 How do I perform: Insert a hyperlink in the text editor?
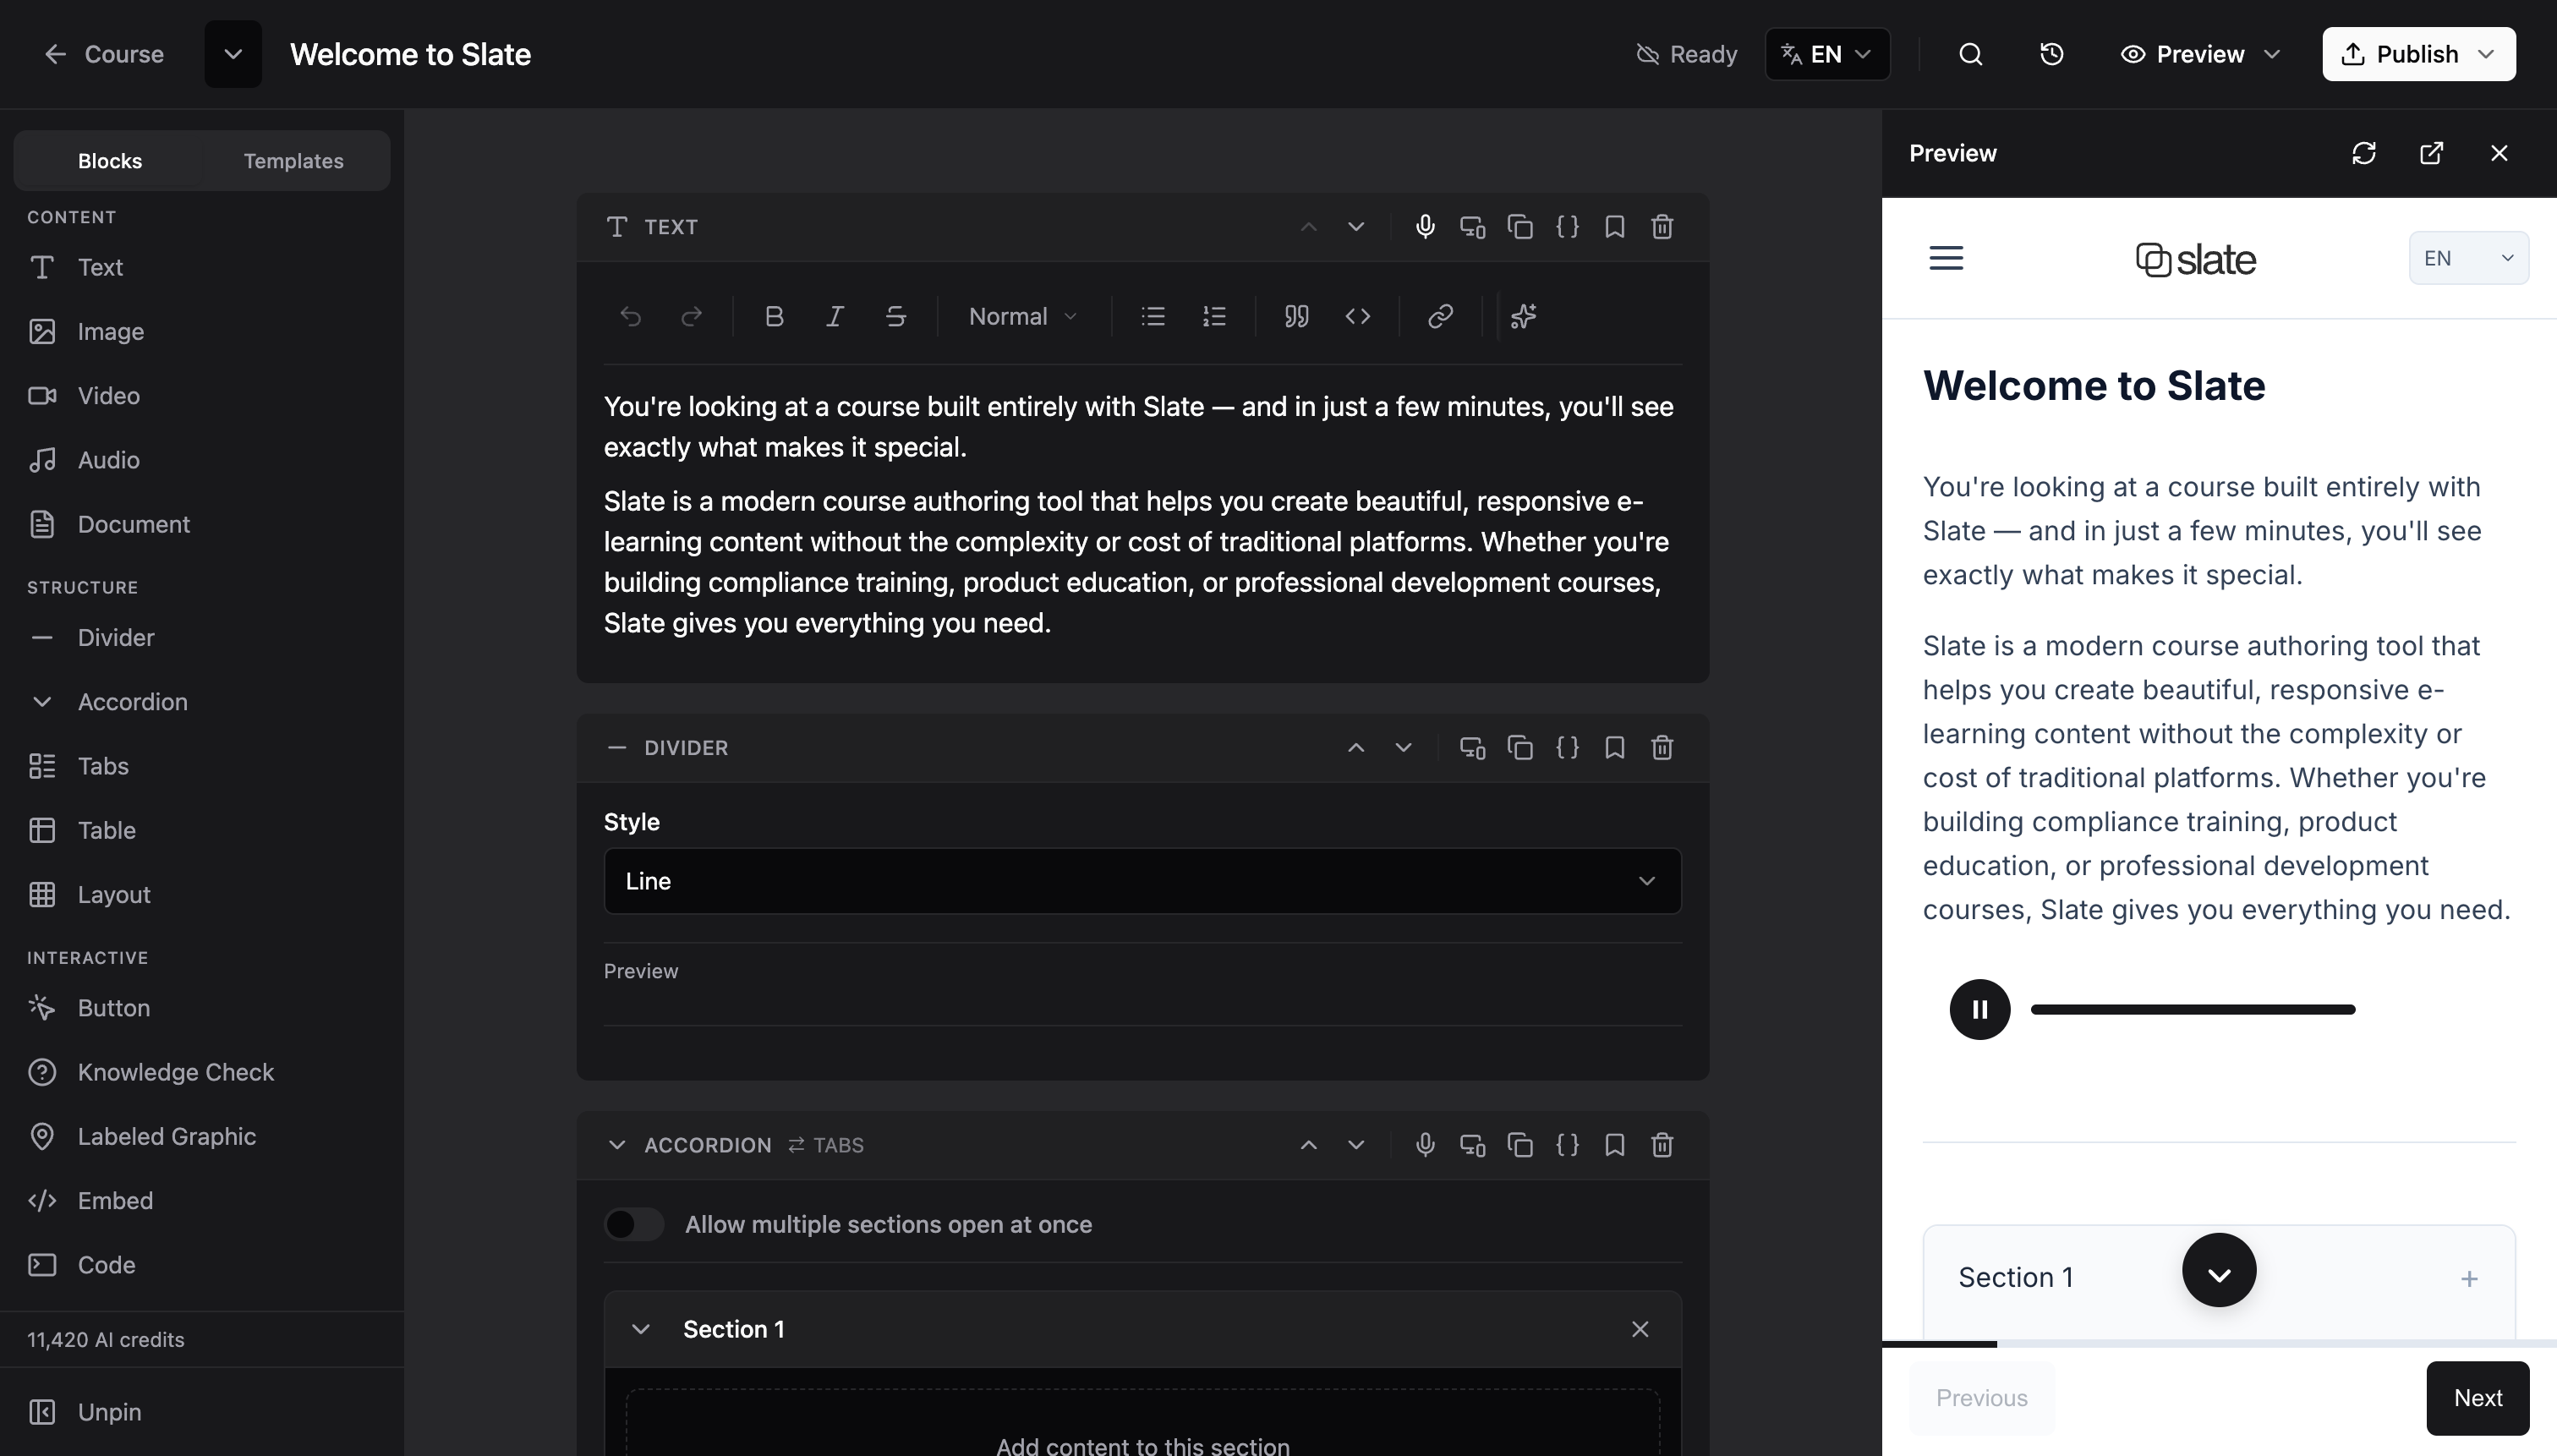(x=1440, y=316)
